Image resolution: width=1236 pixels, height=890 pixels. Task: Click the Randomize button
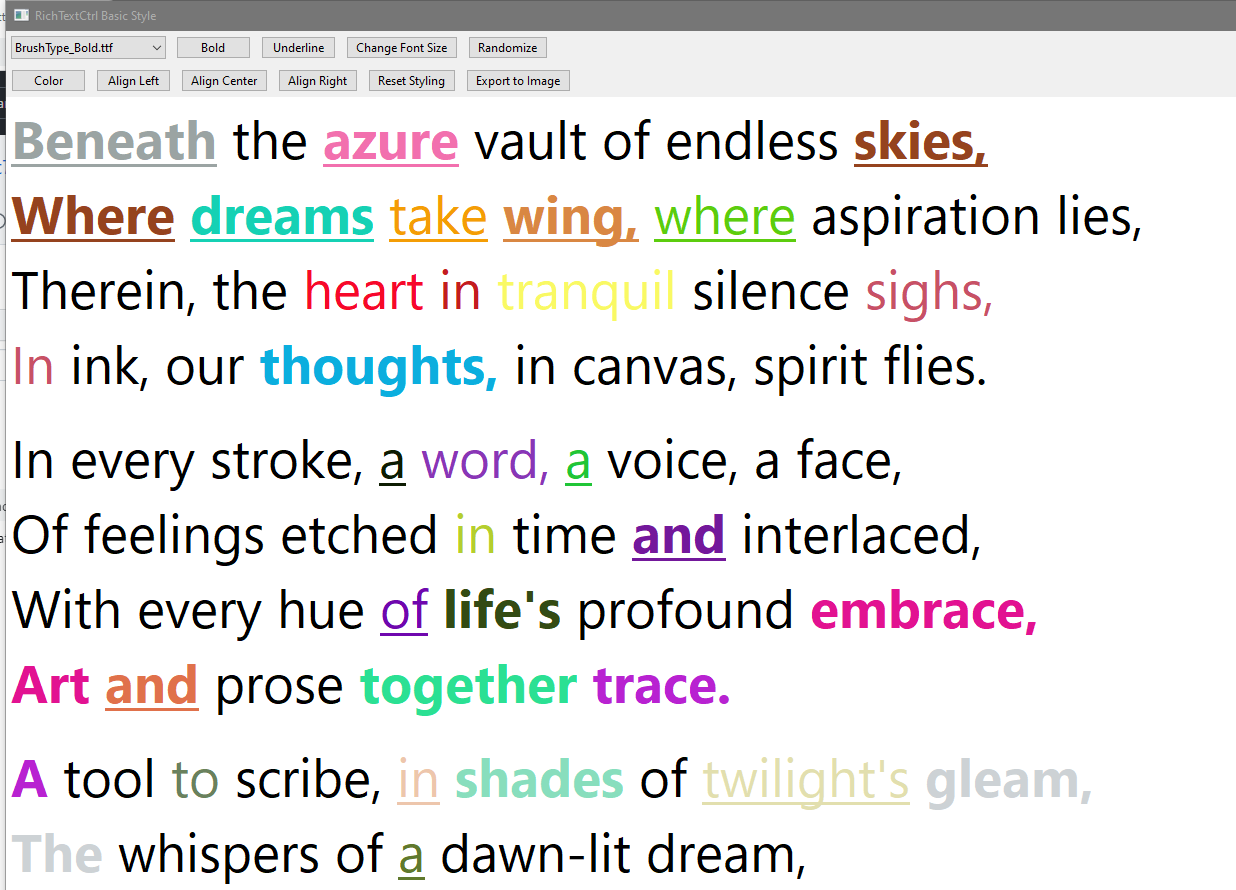[507, 47]
